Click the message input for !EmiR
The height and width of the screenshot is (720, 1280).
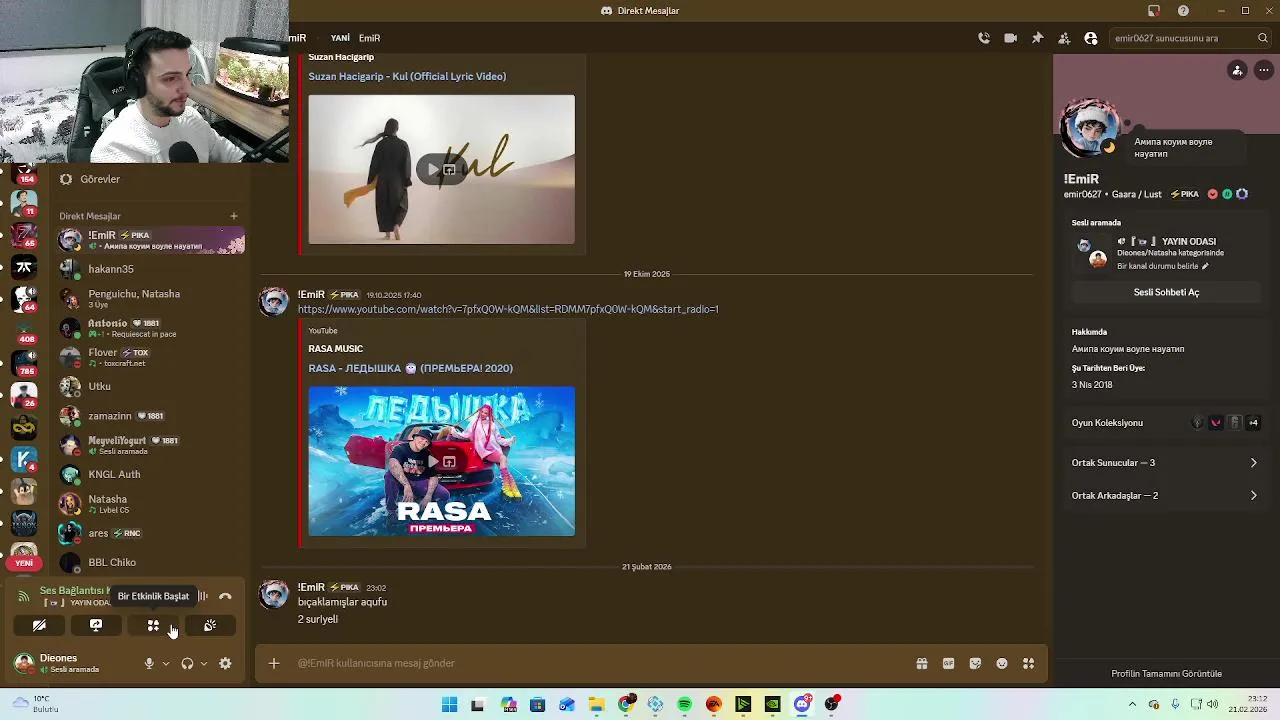coord(600,663)
